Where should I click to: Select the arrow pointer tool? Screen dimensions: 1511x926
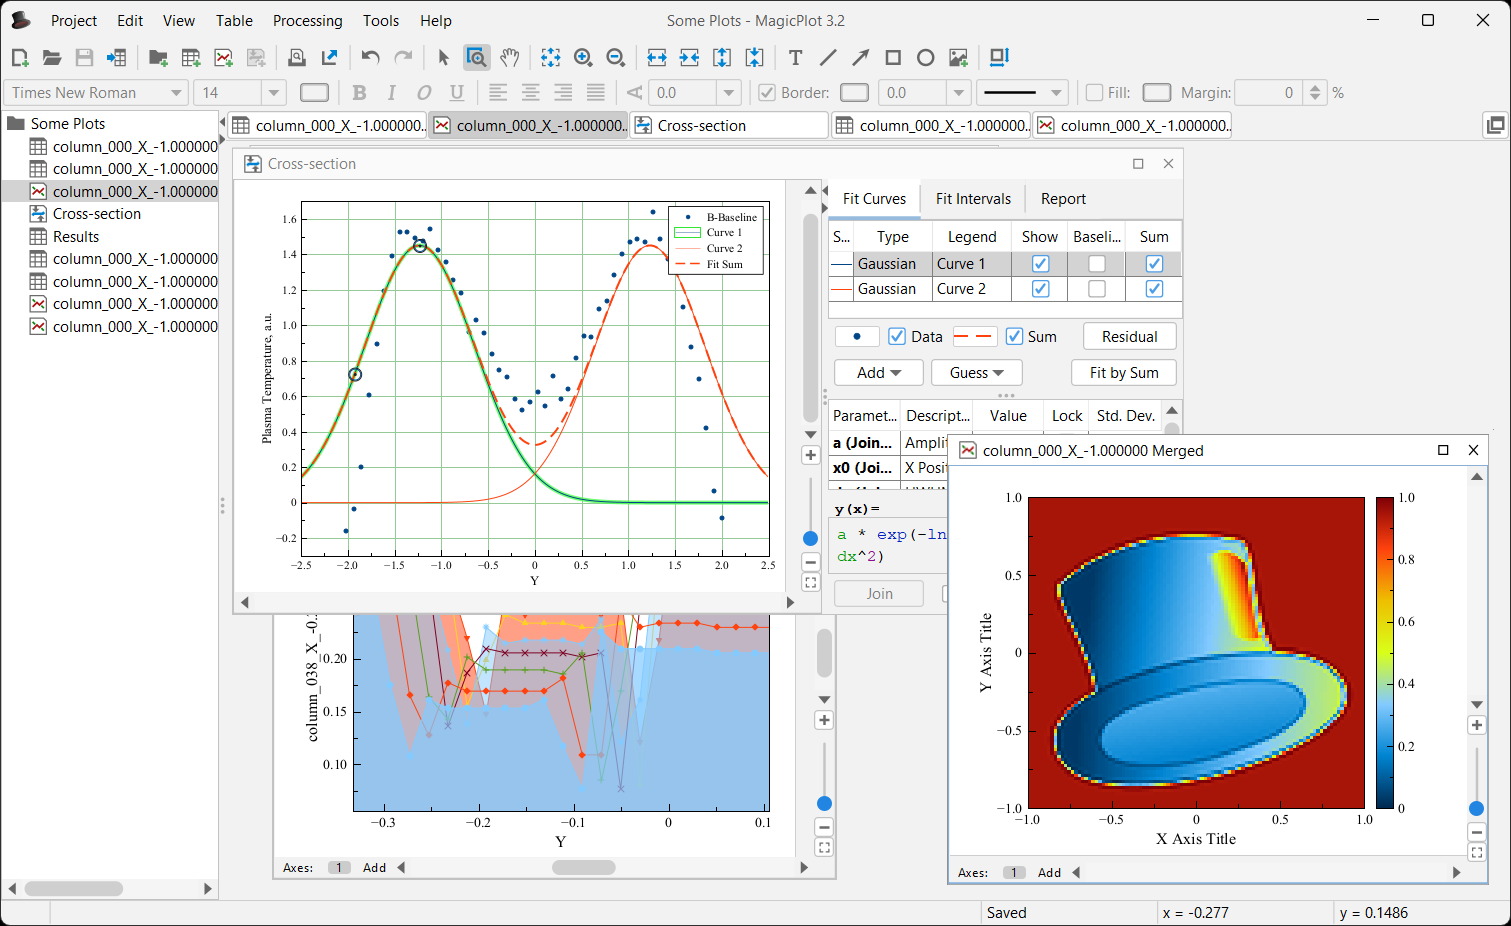coord(444,58)
